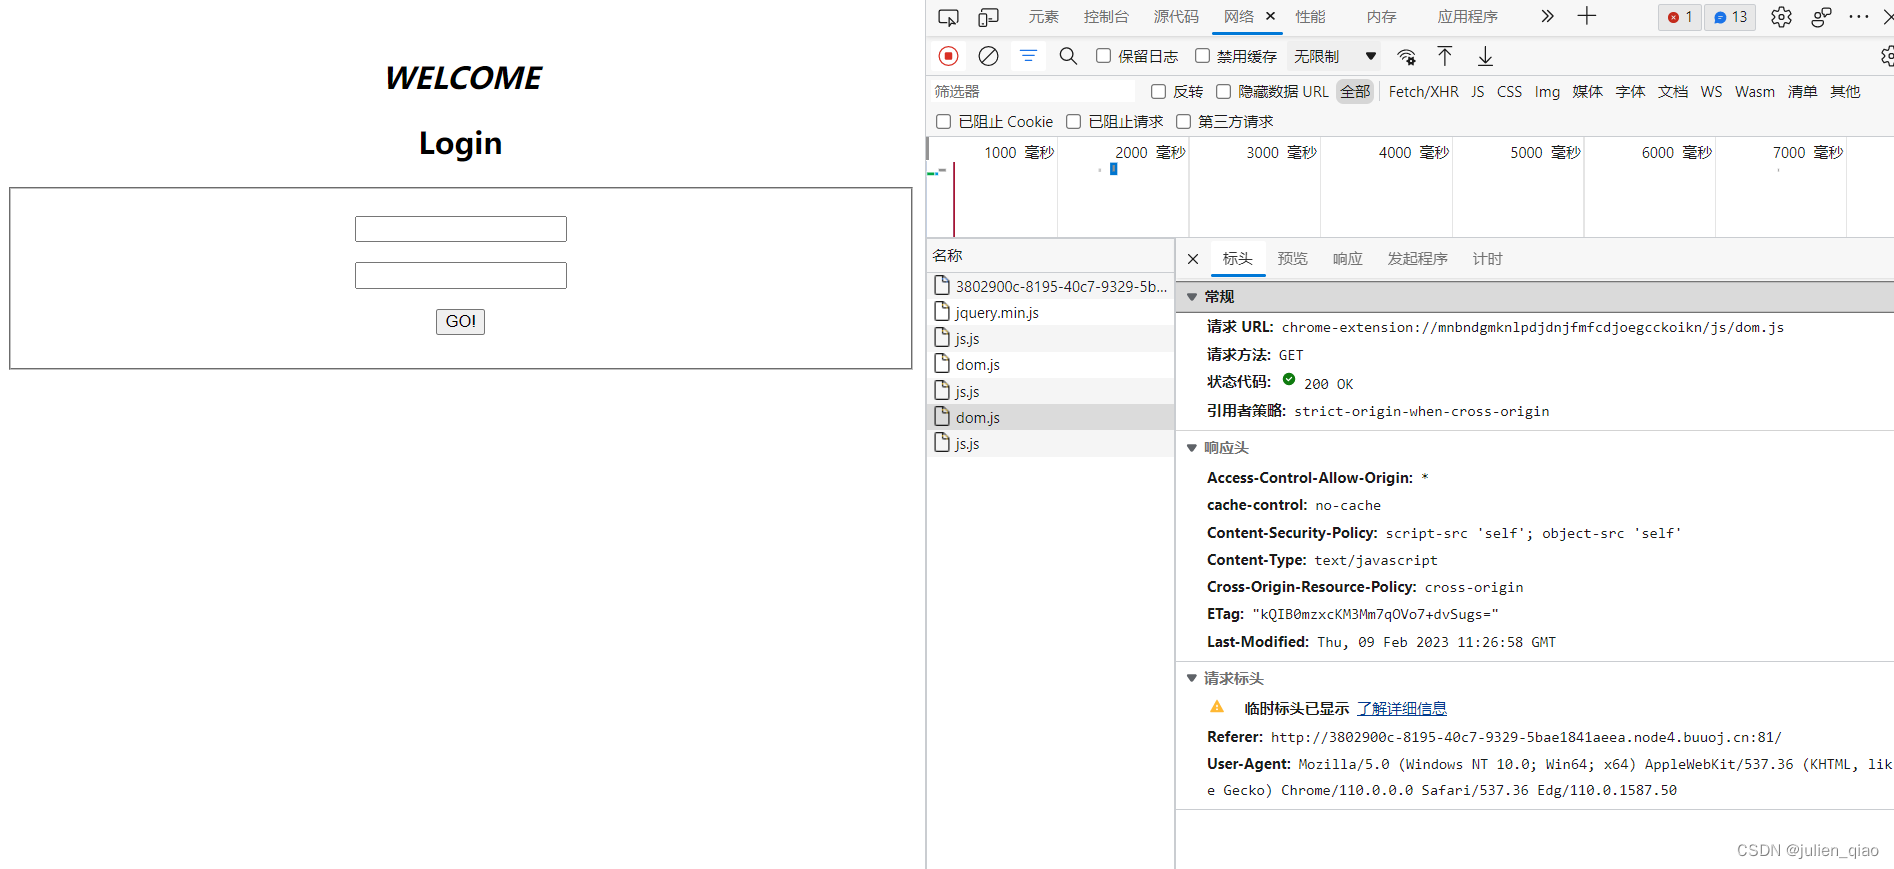Click the inspect element picker icon
The width and height of the screenshot is (1894, 869).
click(x=948, y=17)
